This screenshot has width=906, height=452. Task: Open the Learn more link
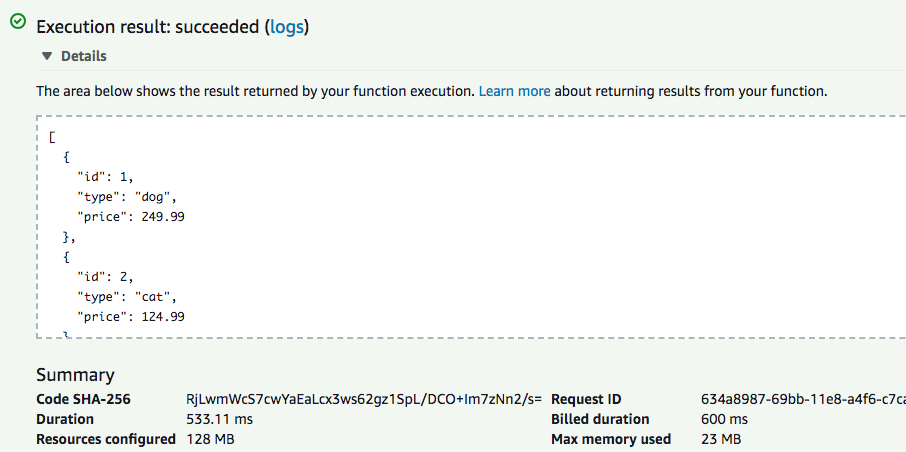[x=514, y=91]
